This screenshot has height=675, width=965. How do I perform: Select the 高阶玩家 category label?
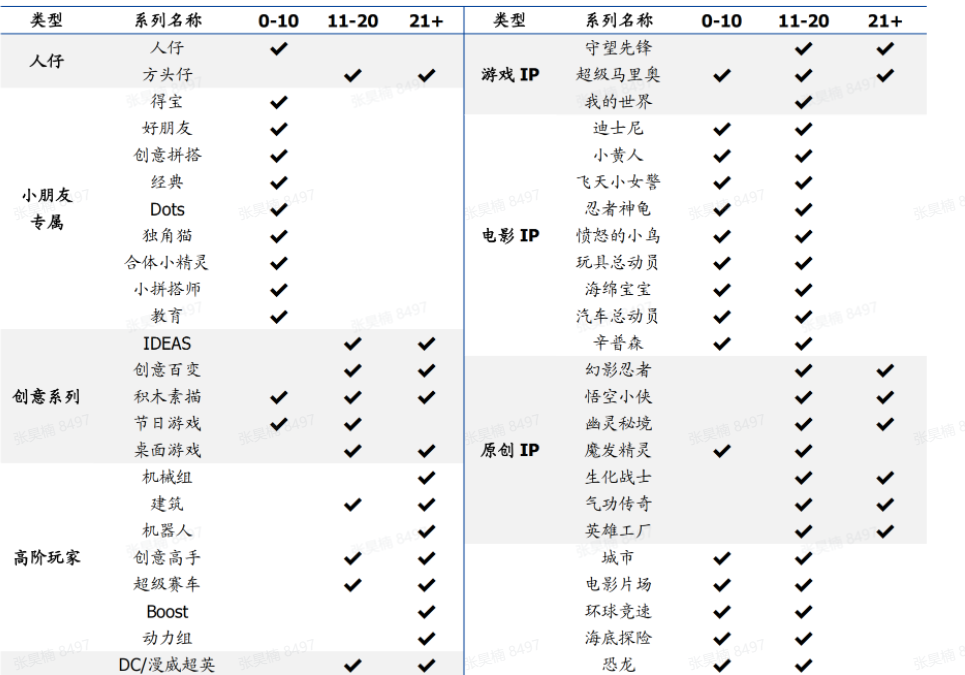tap(47, 558)
